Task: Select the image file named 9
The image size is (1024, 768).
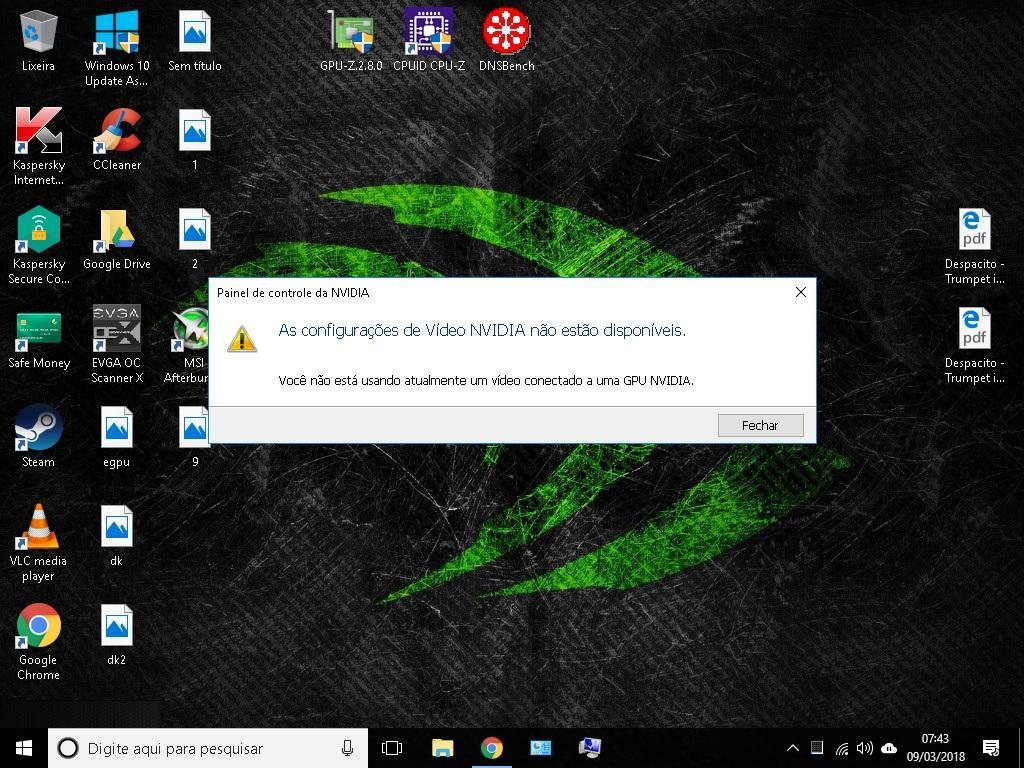Action: tap(195, 436)
